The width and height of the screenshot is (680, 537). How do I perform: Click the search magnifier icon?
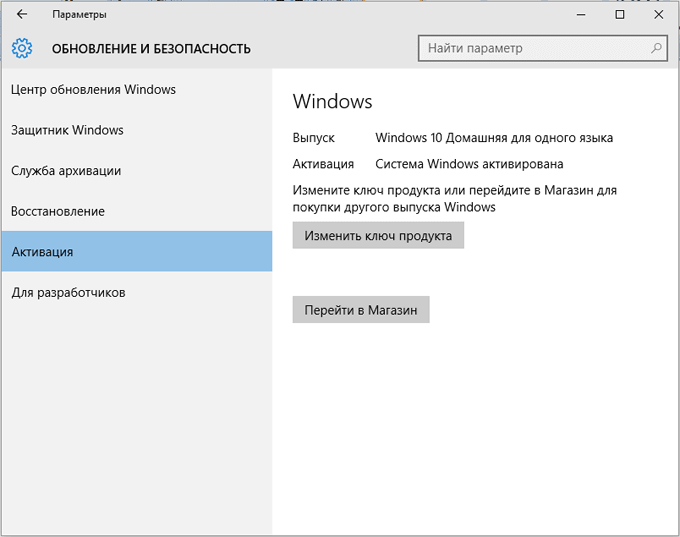656,48
